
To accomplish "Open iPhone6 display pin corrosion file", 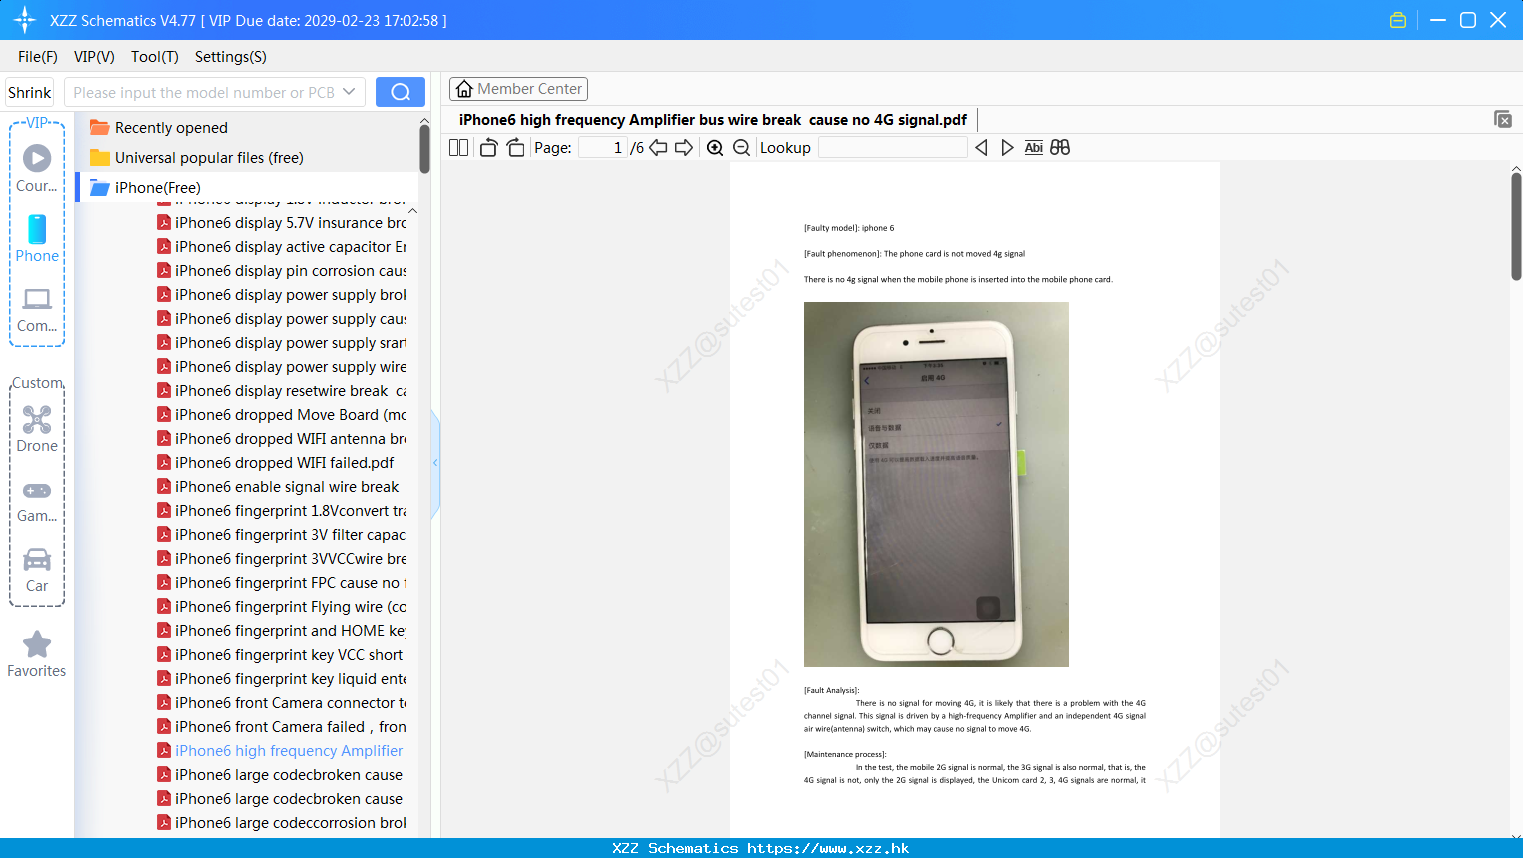I will pos(282,271).
